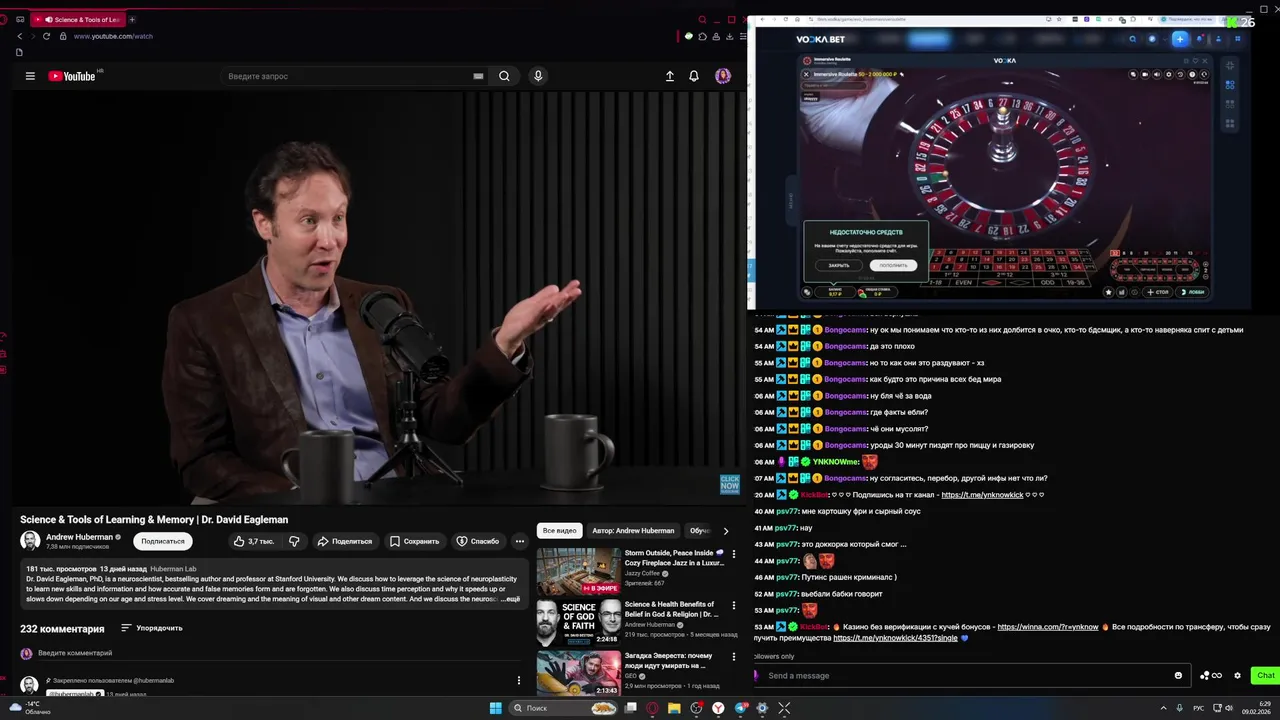The width and height of the screenshot is (1280, 720).
Task: Open the three-dot more actions under the video
Action: (519, 541)
